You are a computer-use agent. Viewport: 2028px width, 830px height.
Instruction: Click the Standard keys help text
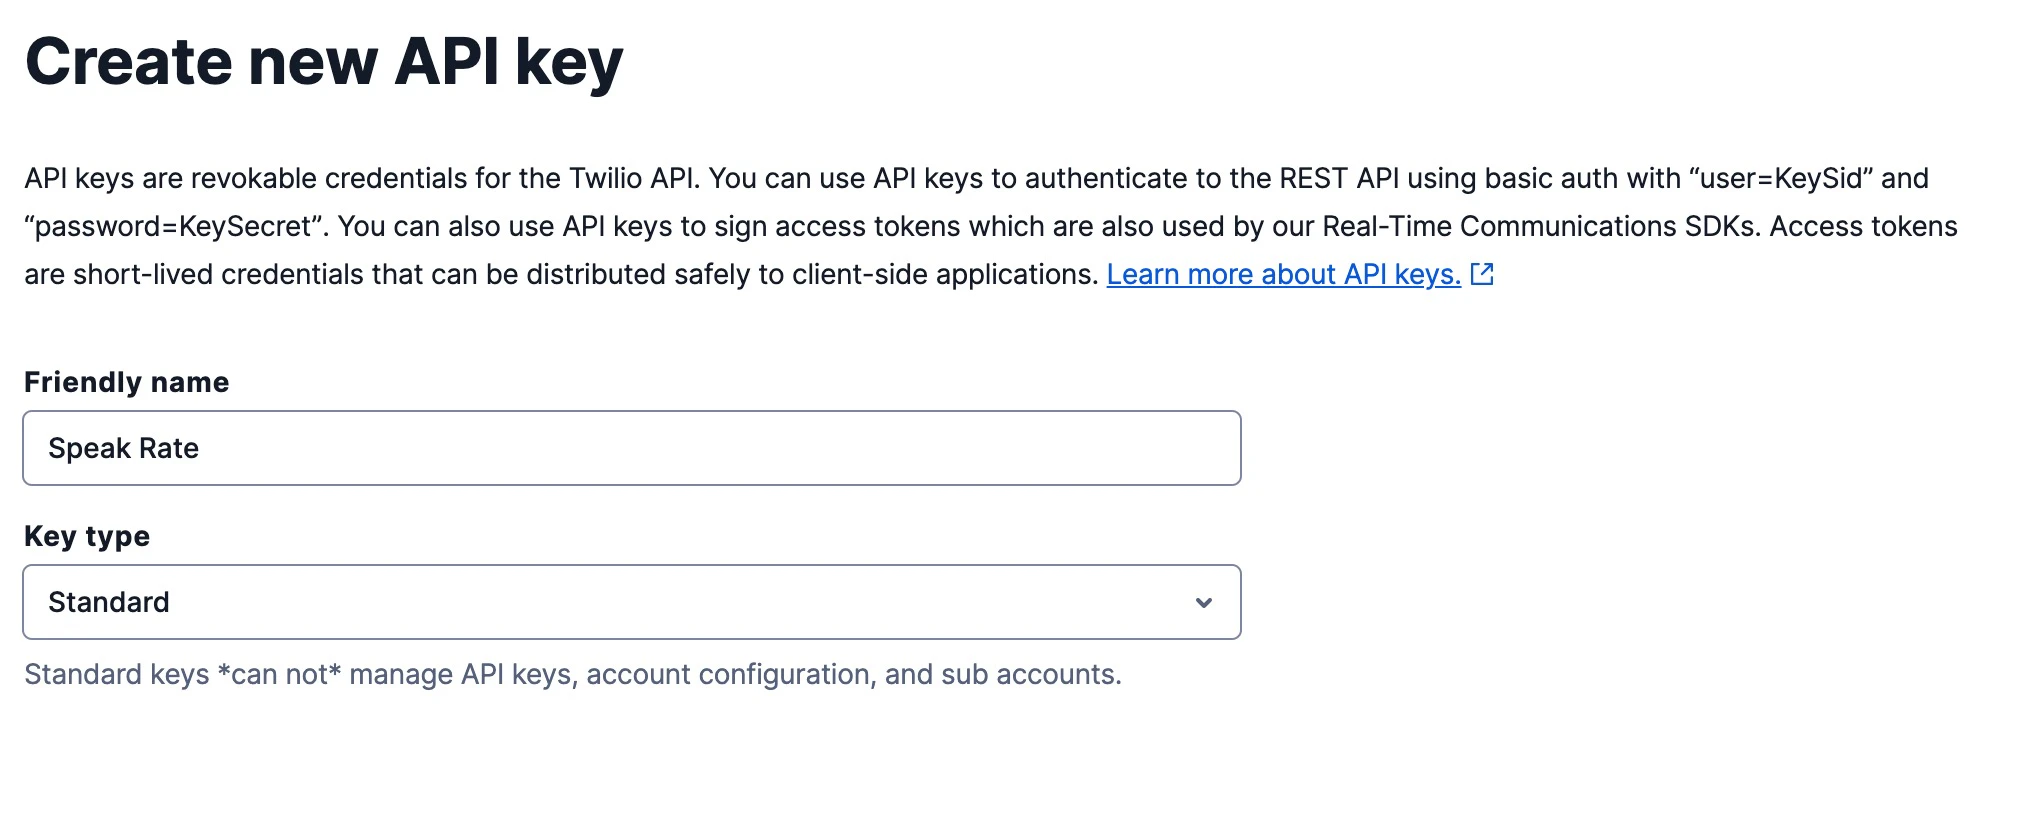(573, 674)
